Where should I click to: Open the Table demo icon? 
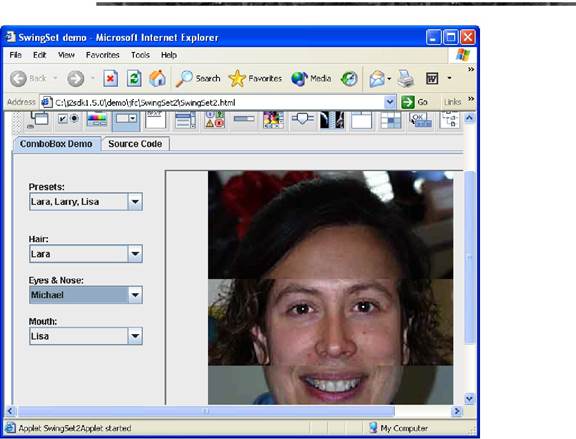pyautogui.click(x=390, y=120)
